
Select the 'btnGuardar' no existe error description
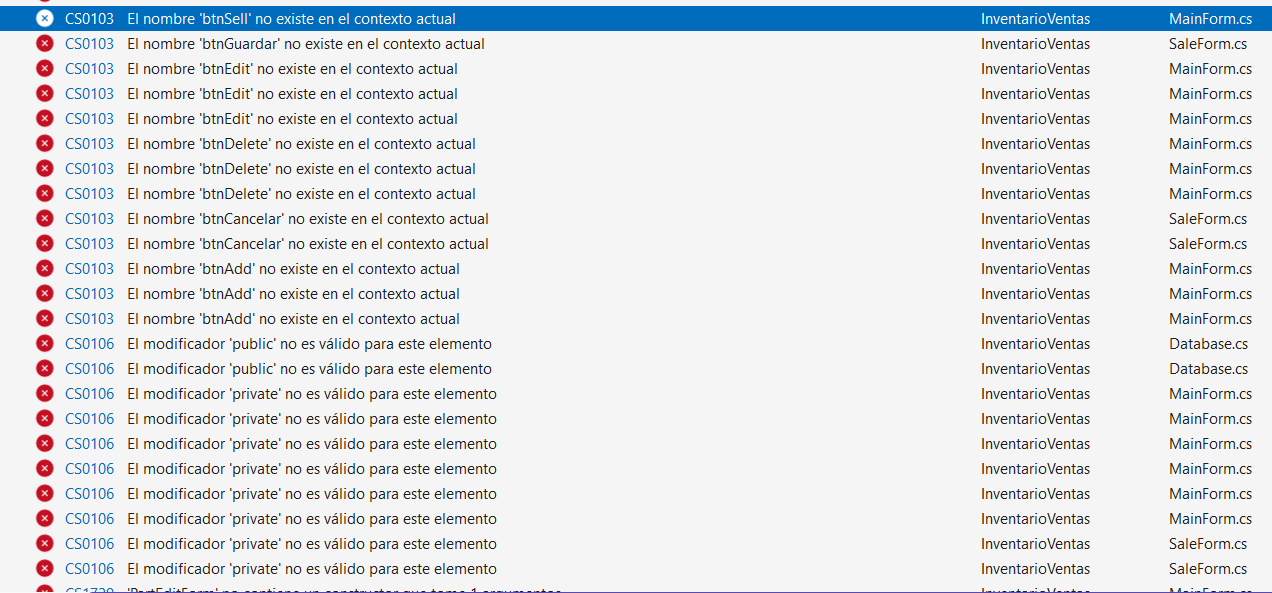[x=306, y=44]
